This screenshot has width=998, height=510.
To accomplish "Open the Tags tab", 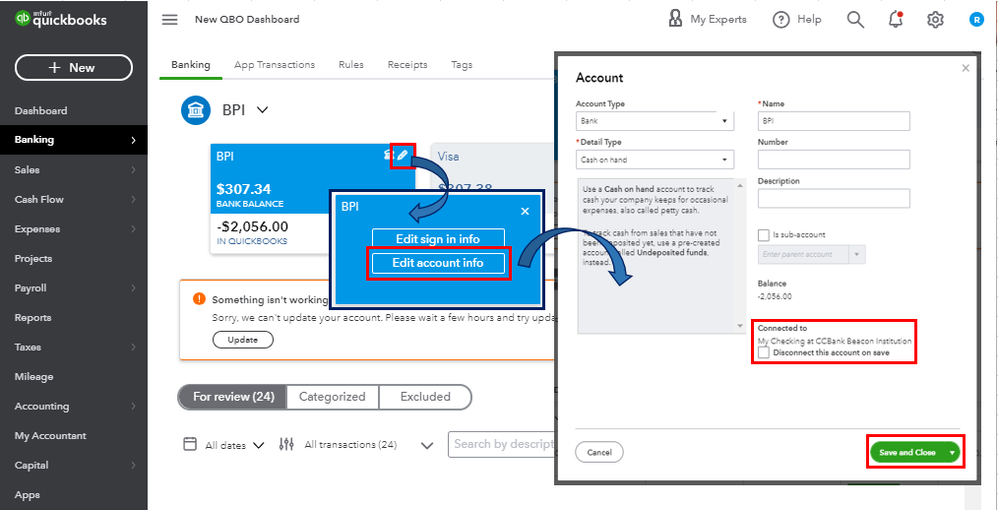I will 461,64.
